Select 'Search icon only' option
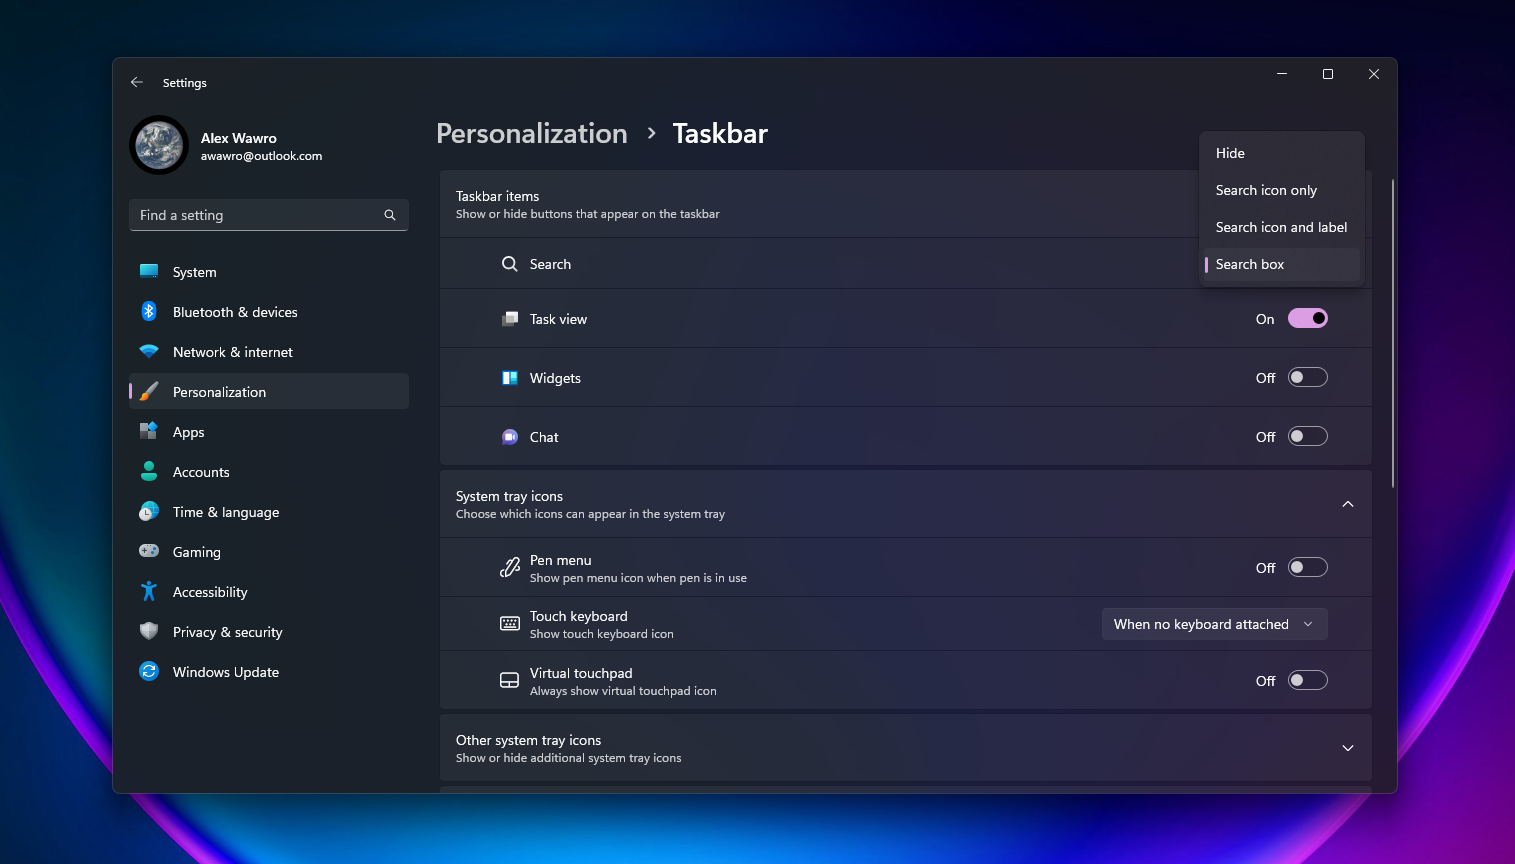The image size is (1515, 864). pyautogui.click(x=1266, y=190)
